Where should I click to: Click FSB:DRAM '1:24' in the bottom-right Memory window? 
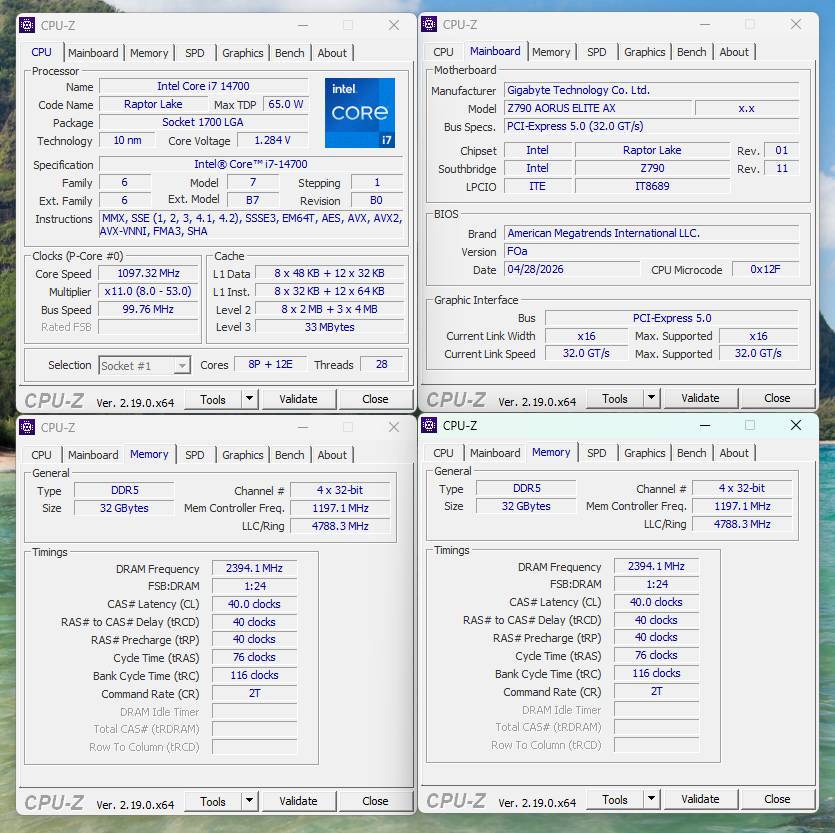tap(657, 584)
